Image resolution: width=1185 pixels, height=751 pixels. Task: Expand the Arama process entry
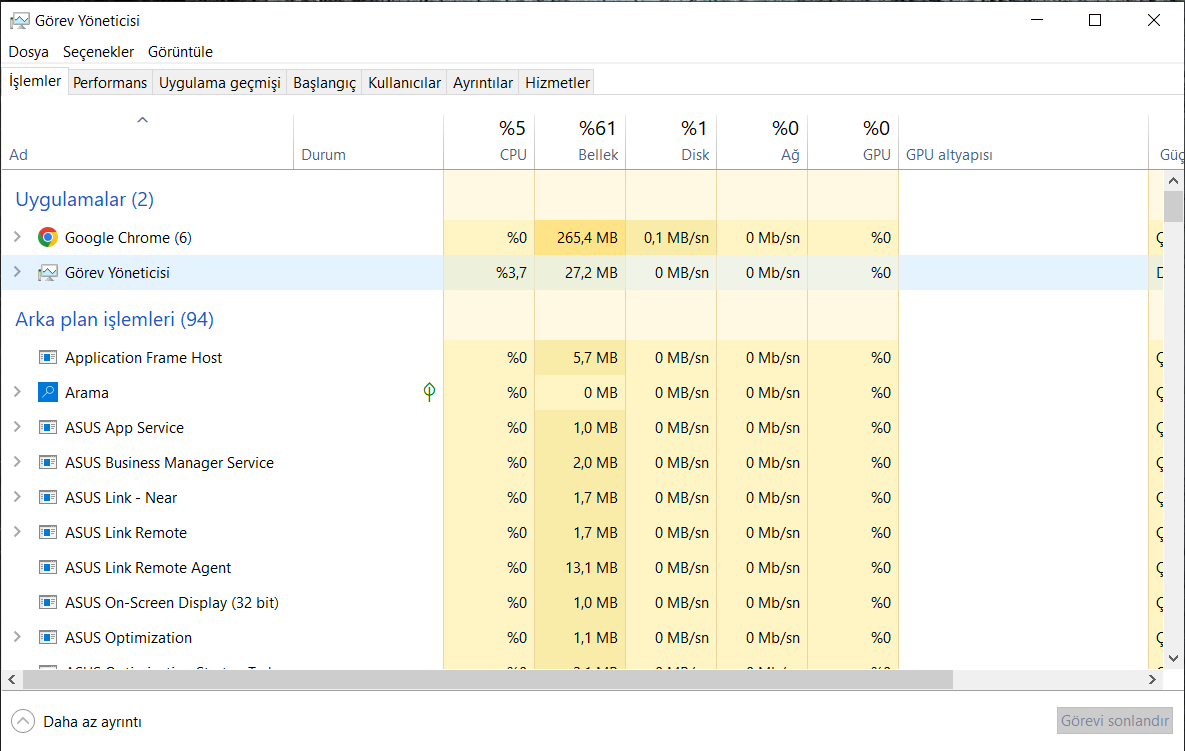tap(17, 393)
